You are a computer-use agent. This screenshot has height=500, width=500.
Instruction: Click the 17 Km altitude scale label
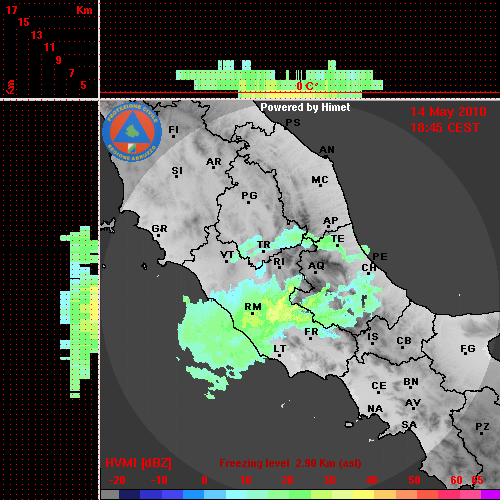12,10
